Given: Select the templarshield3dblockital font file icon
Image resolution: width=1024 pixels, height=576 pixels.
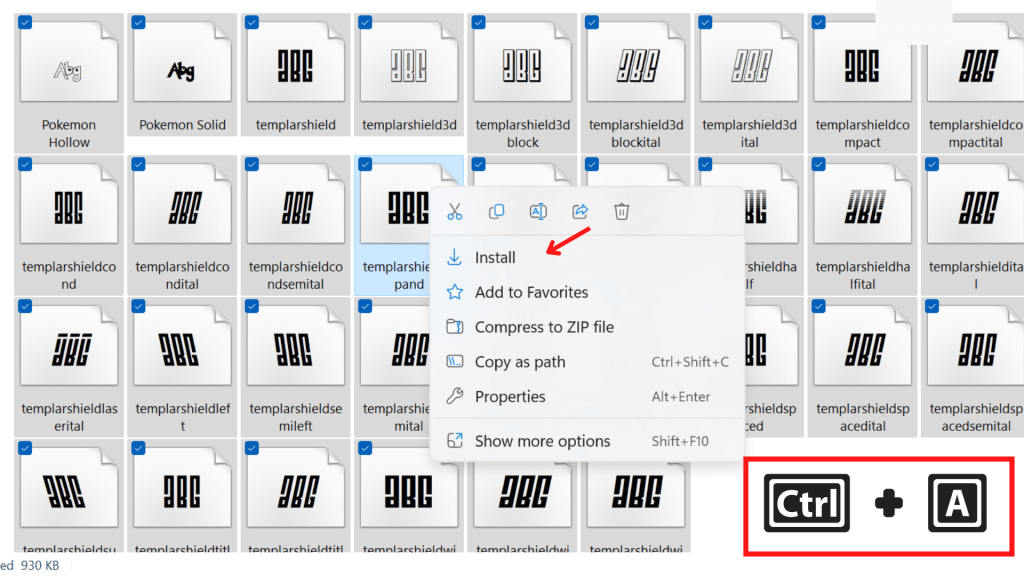Looking at the screenshot, I should 635,62.
